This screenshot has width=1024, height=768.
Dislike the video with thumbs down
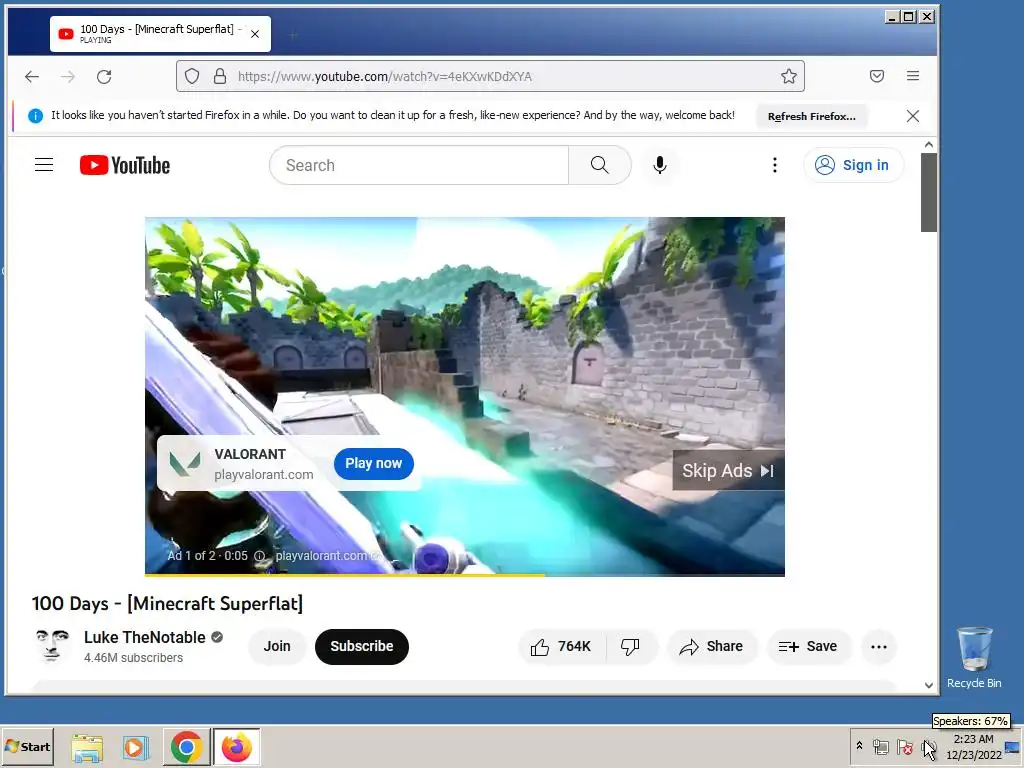tap(630, 647)
